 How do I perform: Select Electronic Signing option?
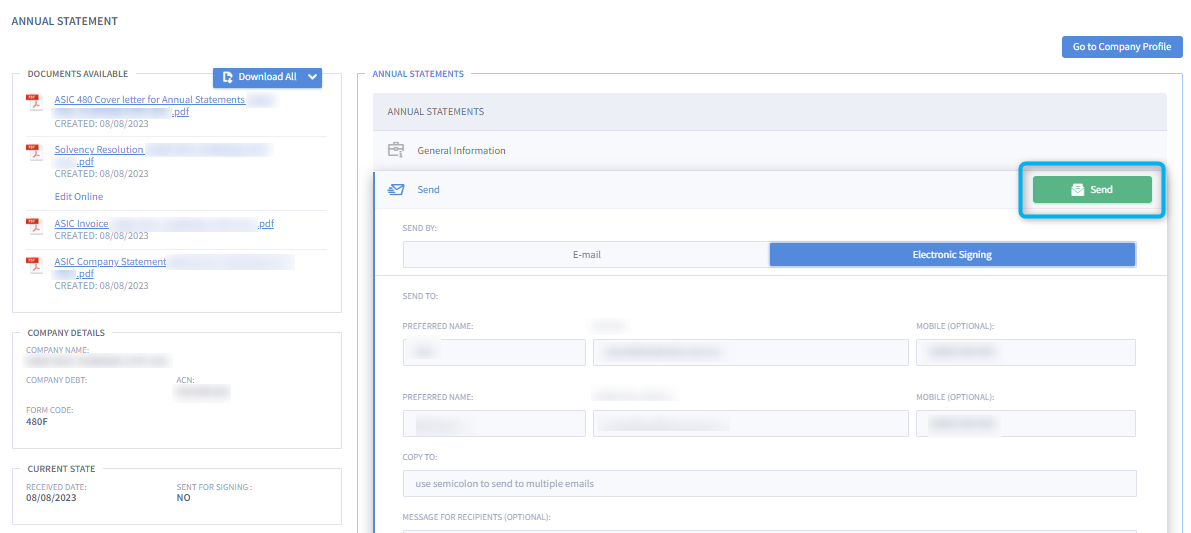pyautogui.click(x=952, y=254)
